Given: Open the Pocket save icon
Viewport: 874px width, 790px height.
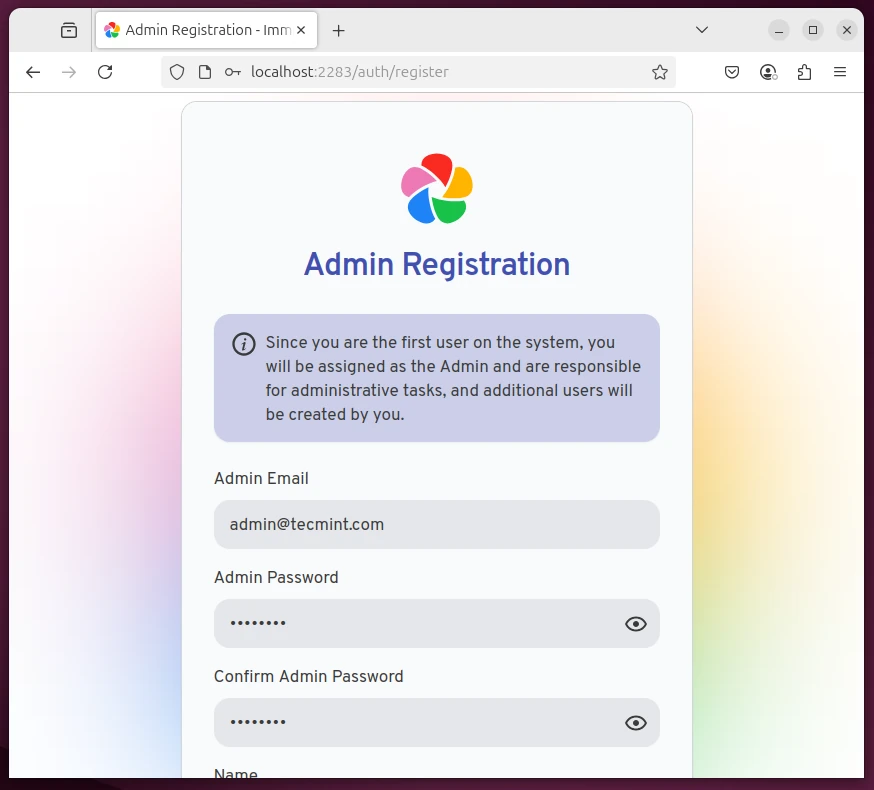Looking at the screenshot, I should click(732, 72).
